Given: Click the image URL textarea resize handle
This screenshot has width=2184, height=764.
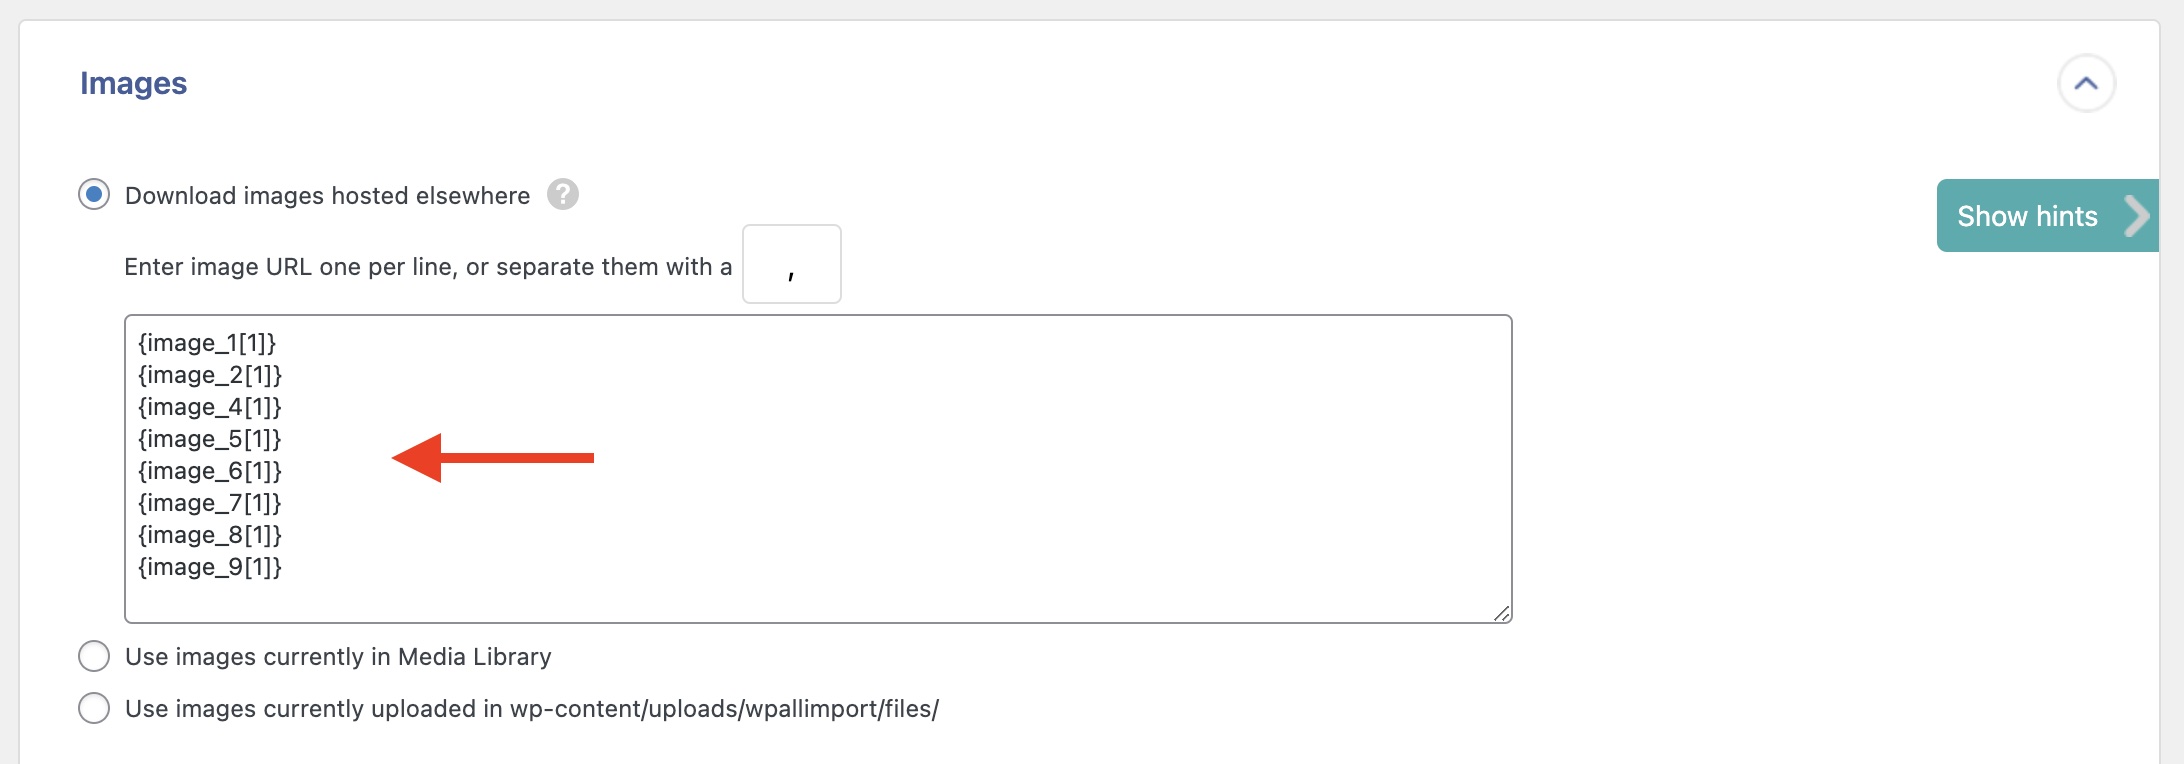Looking at the screenshot, I should pos(1501,613).
